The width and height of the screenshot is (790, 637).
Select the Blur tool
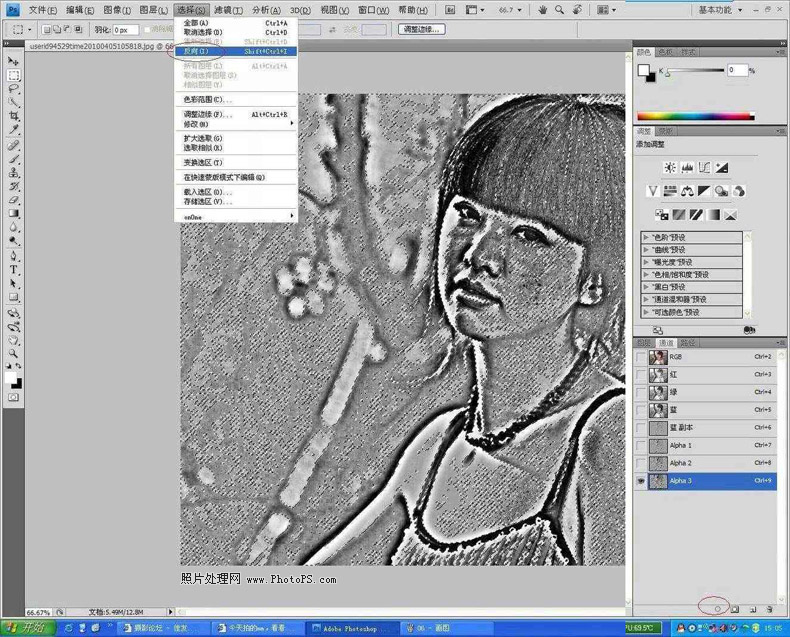coord(14,227)
